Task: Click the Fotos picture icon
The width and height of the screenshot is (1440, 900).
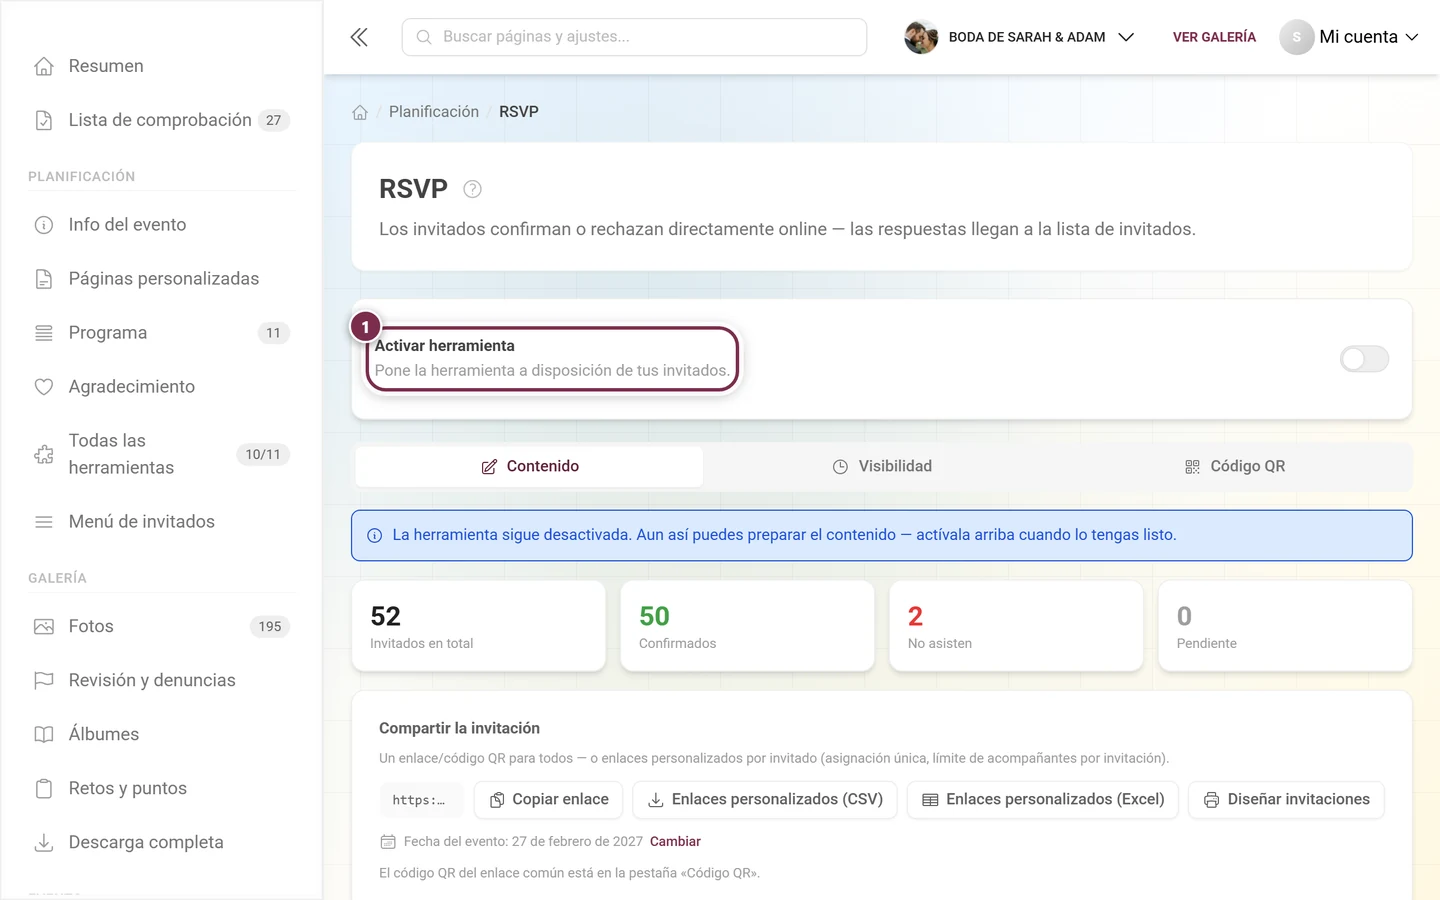Action: 44,627
